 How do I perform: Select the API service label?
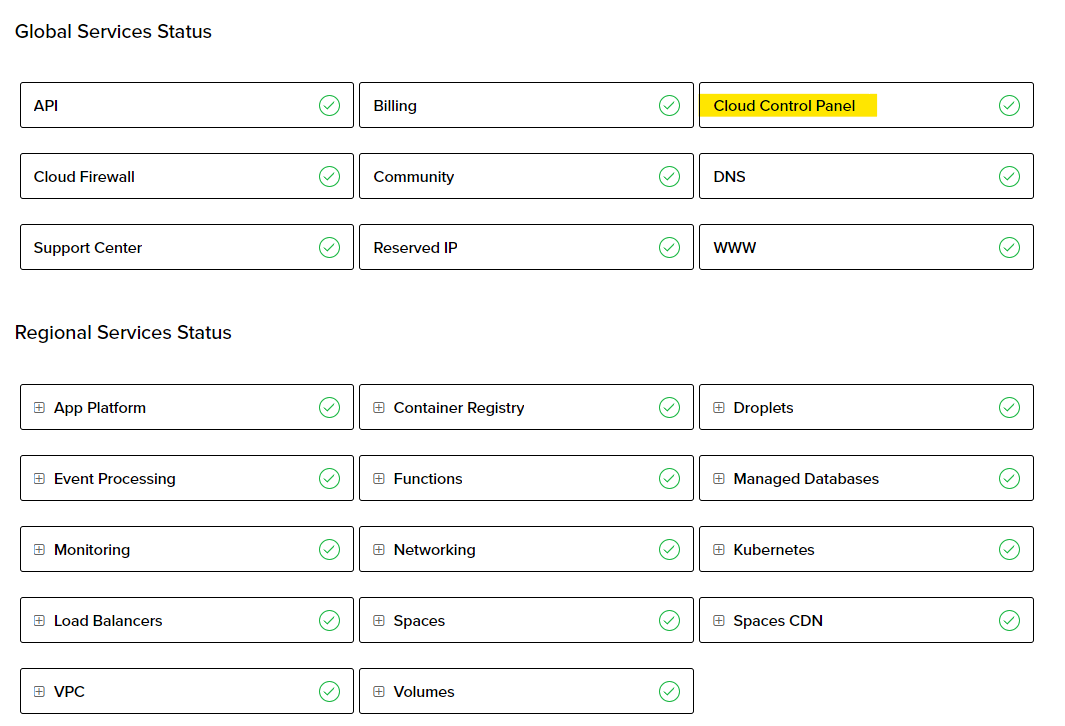pyautogui.click(x=46, y=106)
